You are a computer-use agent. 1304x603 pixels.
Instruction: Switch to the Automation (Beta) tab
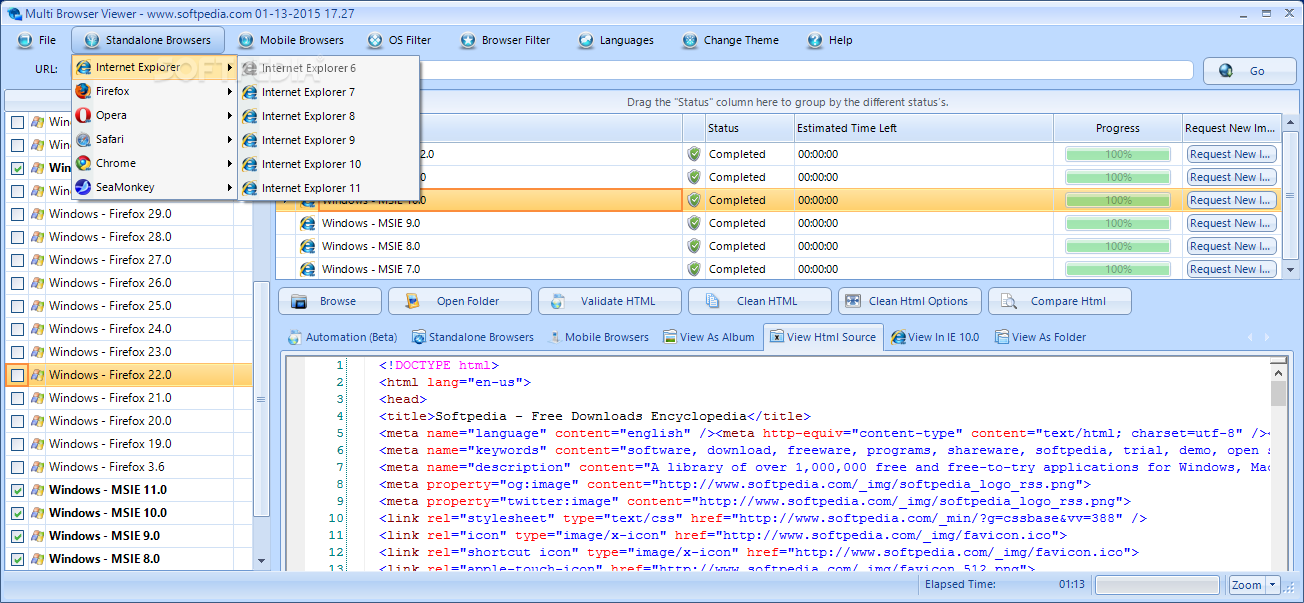click(x=342, y=337)
